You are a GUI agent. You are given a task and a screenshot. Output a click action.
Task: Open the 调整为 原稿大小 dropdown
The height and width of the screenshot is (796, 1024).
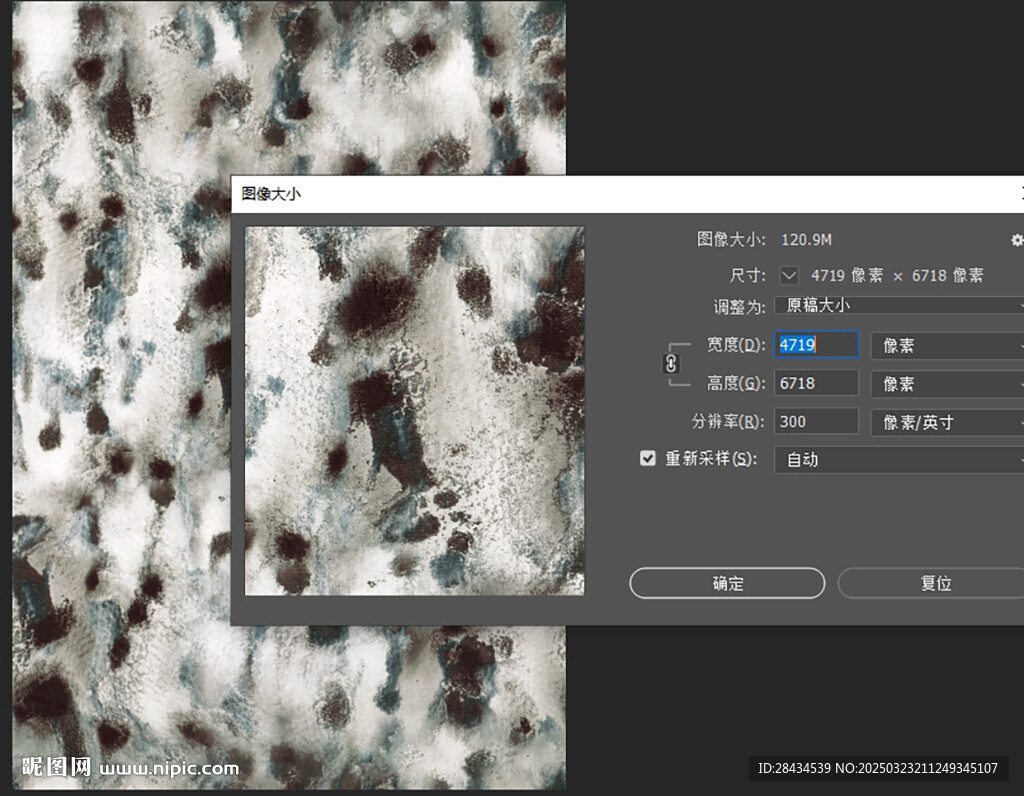[899, 306]
